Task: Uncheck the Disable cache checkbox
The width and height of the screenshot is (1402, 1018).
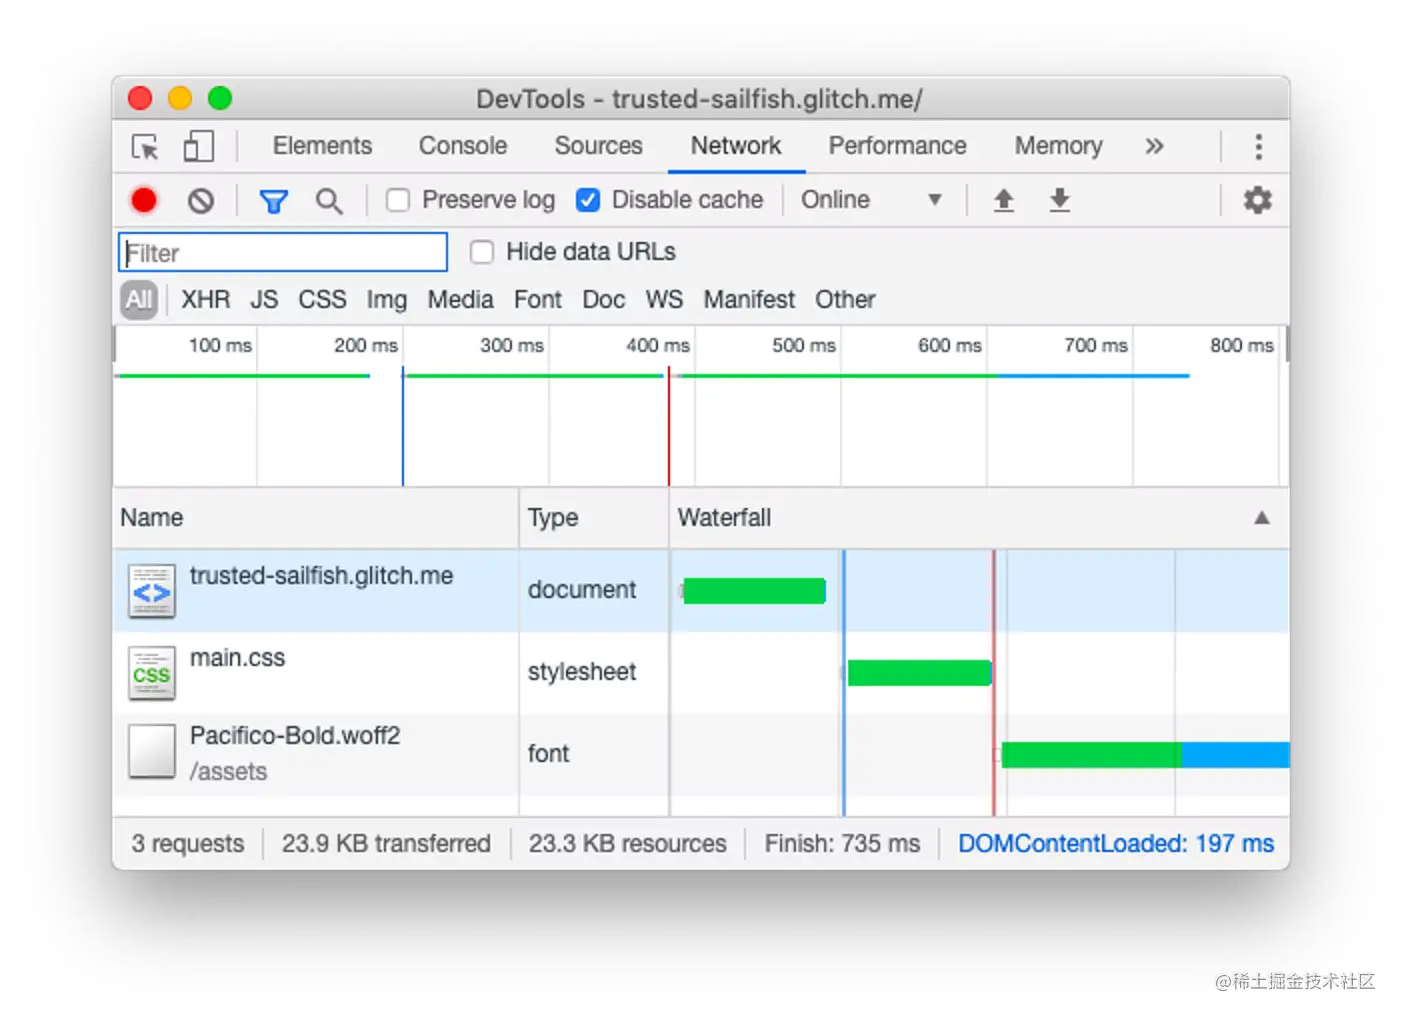Action: (588, 201)
